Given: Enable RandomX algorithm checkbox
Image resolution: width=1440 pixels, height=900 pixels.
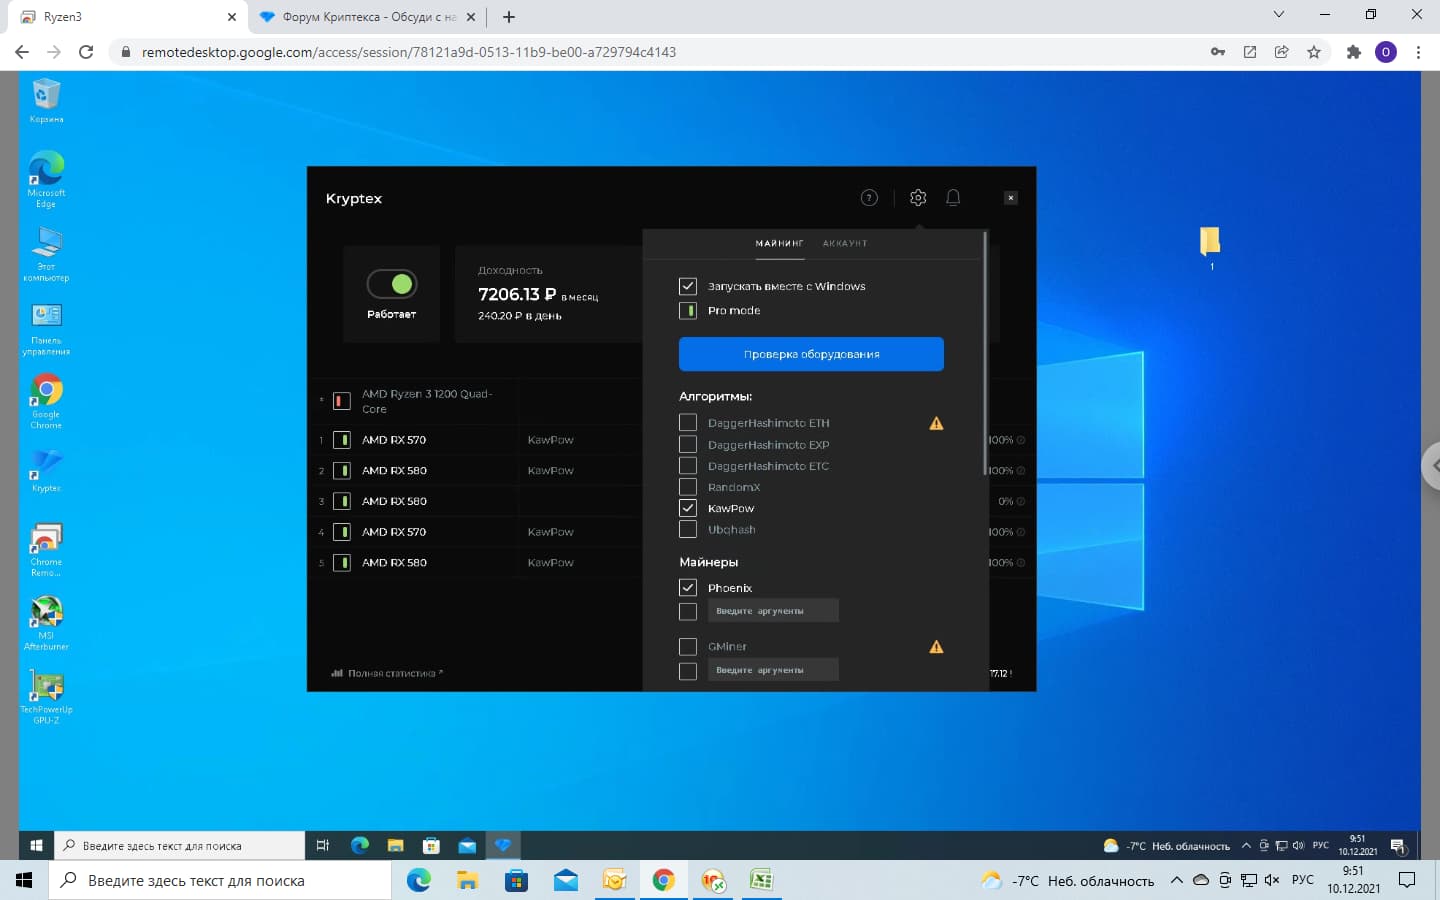Looking at the screenshot, I should click(688, 487).
